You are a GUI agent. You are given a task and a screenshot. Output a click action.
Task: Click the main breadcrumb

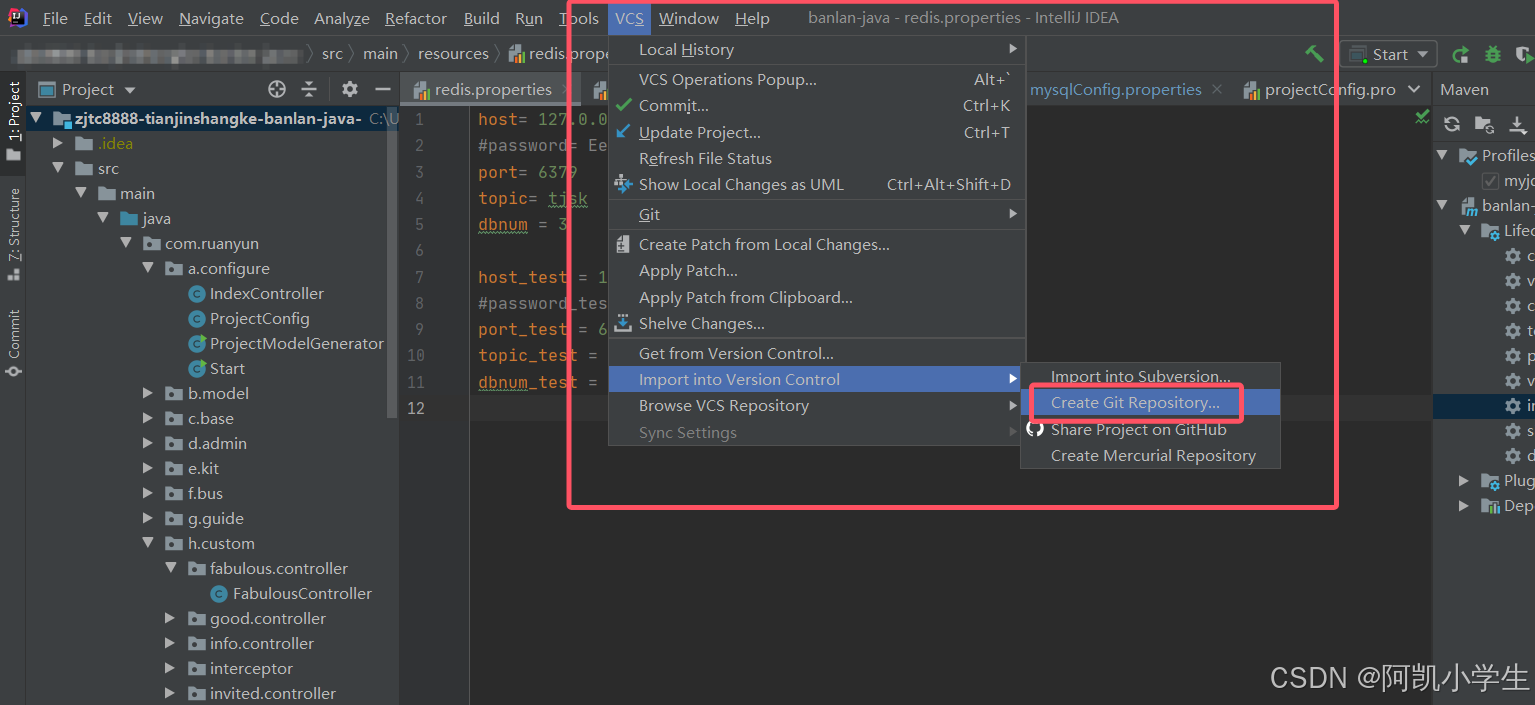[x=380, y=54]
